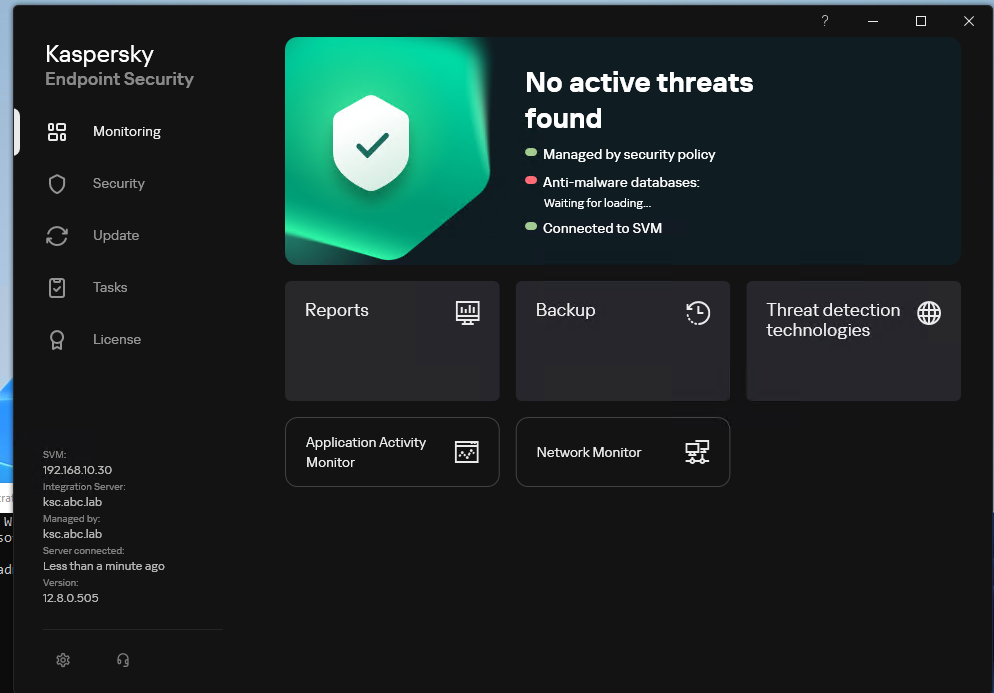Screen dimensions: 994x693
Task: Click the Network Monitor computers icon
Action: pos(697,452)
